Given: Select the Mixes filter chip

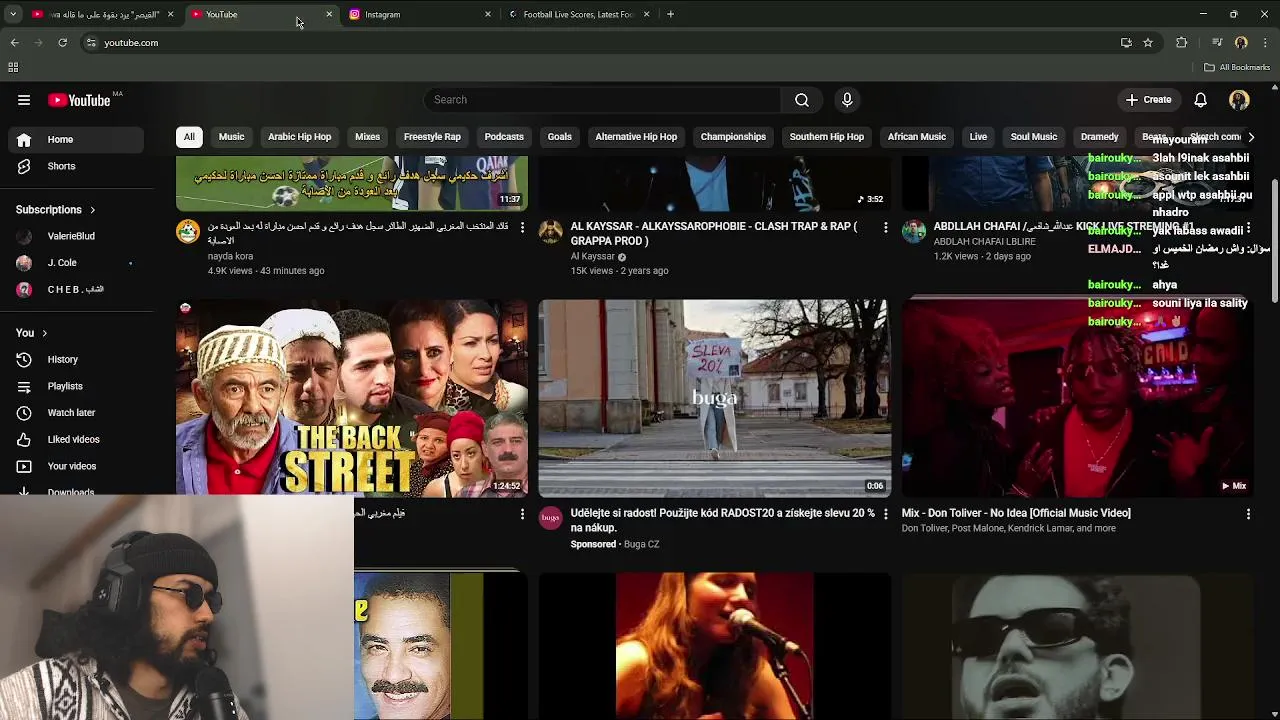Looking at the screenshot, I should coord(367,137).
